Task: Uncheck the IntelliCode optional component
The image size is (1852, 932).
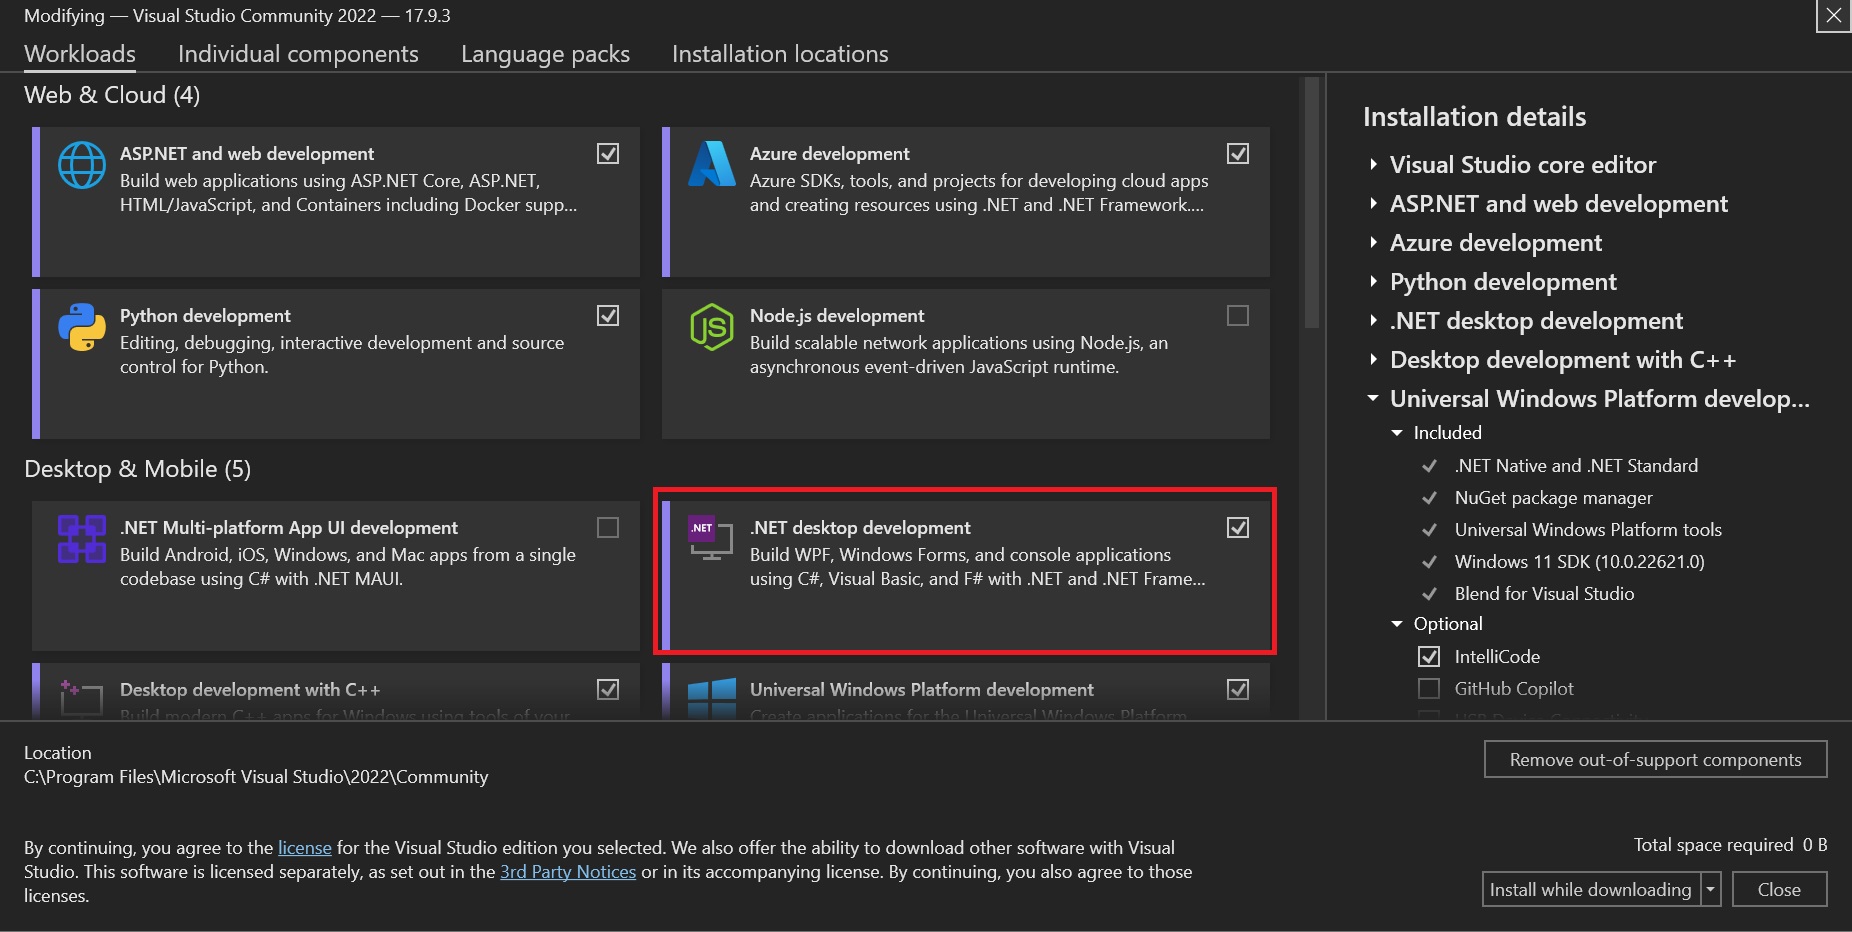Action: [x=1429, y=657]
